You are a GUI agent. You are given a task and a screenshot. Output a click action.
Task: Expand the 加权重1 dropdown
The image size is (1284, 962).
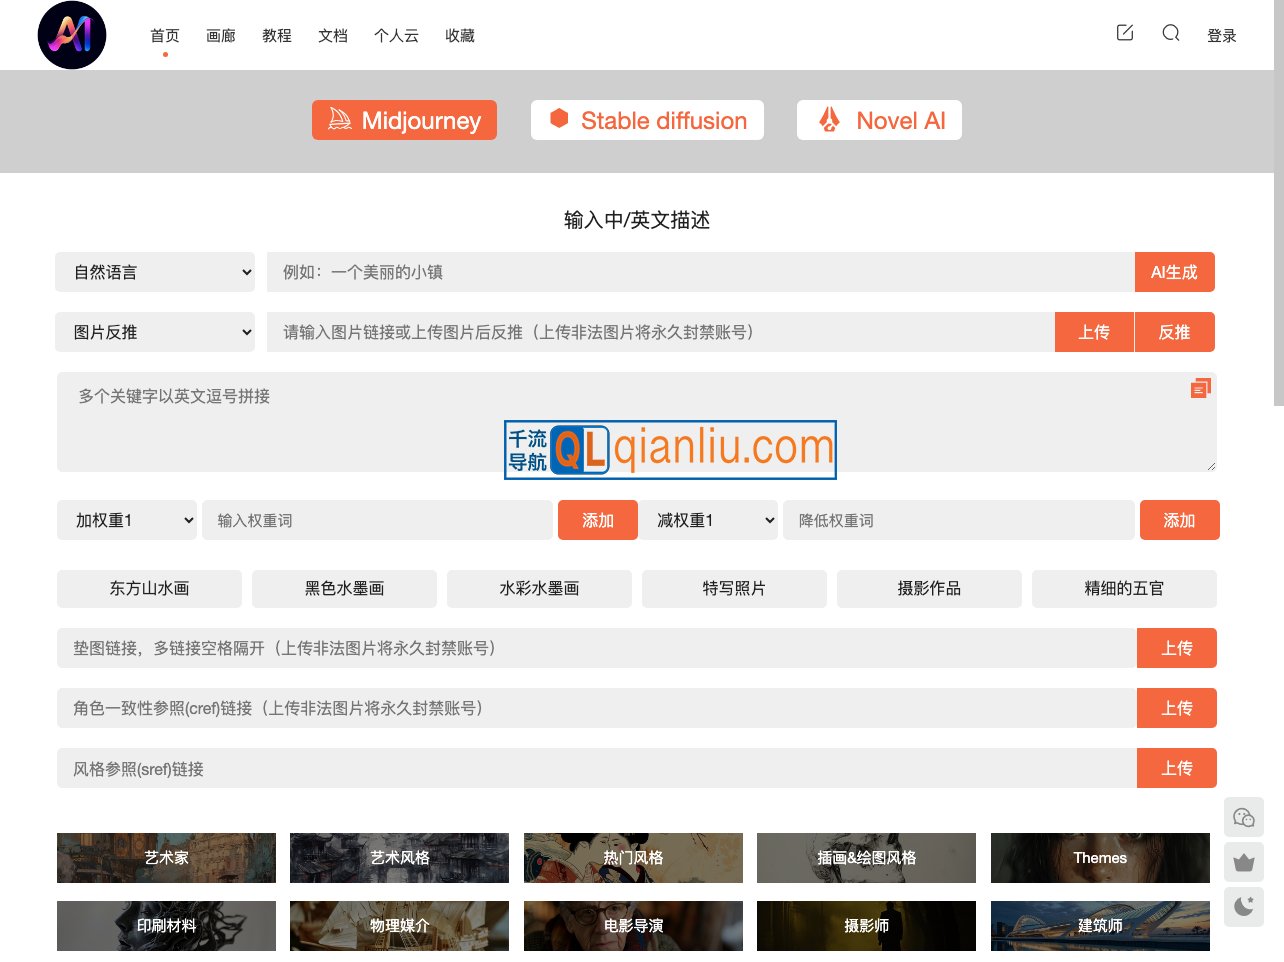coord(127,520)
